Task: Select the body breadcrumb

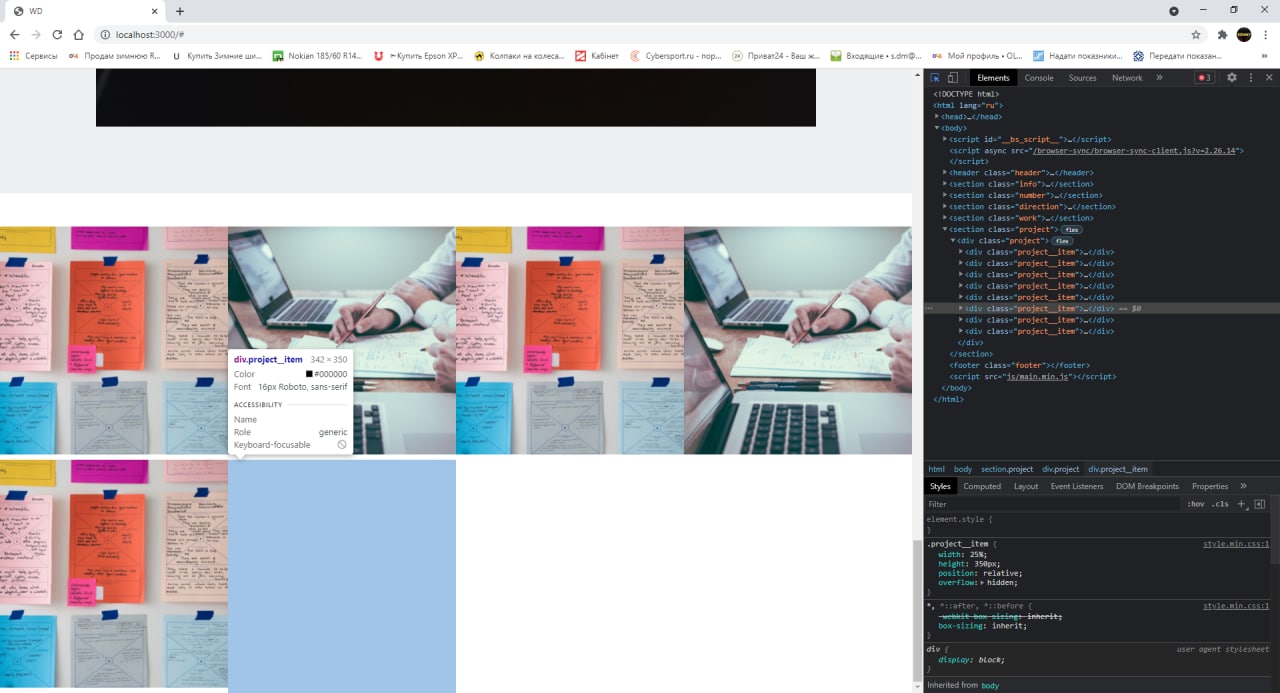Action: pos(962,469)
